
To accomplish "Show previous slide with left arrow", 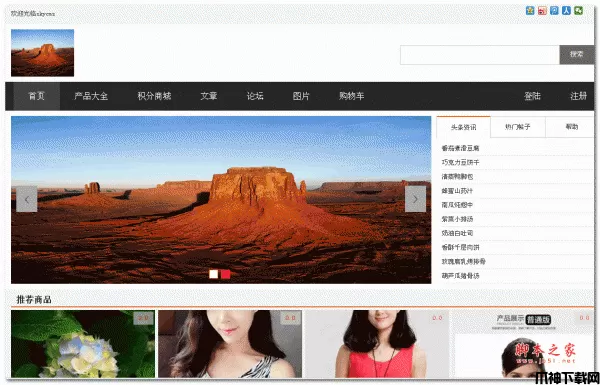I will tap(27, 199).
